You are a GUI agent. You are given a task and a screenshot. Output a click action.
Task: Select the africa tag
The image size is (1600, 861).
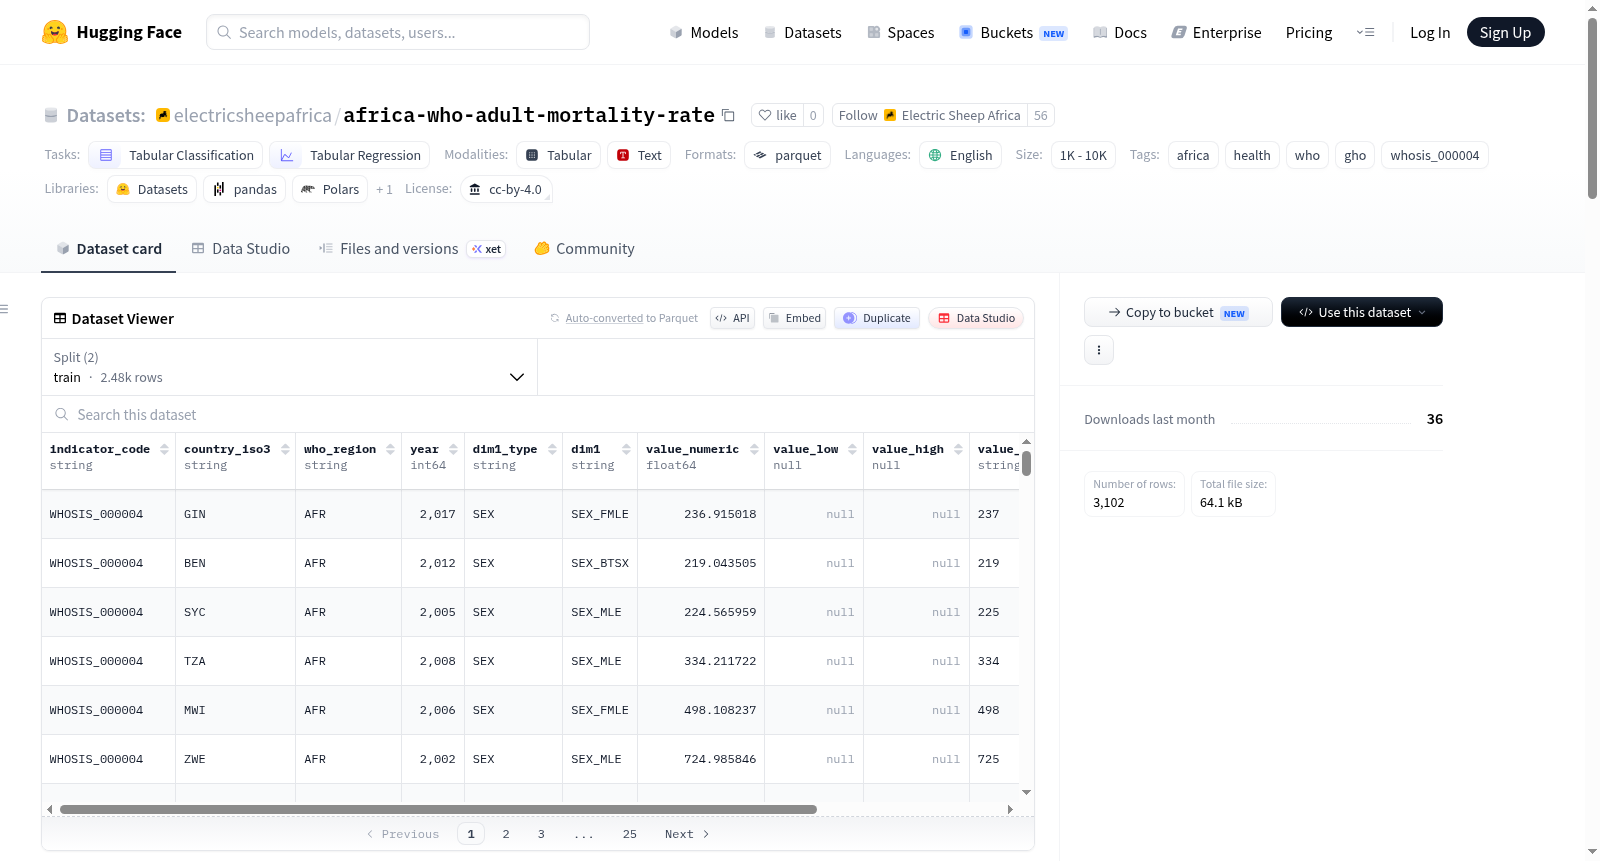click(x=1193, y=155)
